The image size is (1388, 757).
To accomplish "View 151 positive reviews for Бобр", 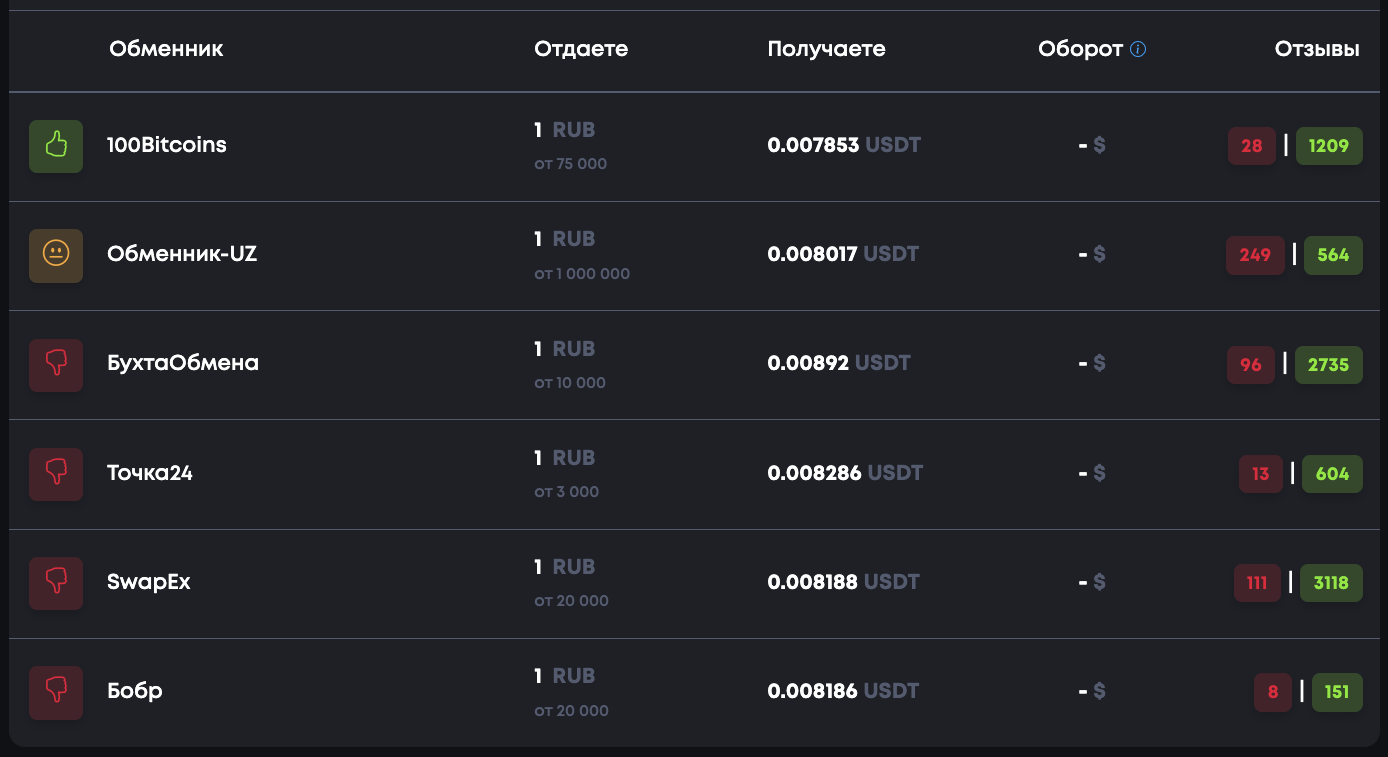I will click(x=1337, y=692).
